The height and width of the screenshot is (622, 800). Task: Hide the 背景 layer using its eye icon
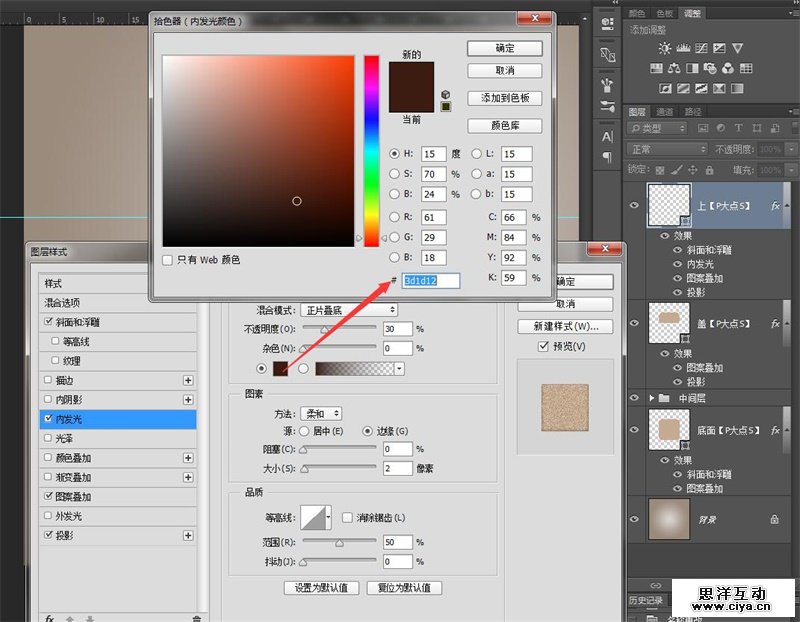(633, 519)
